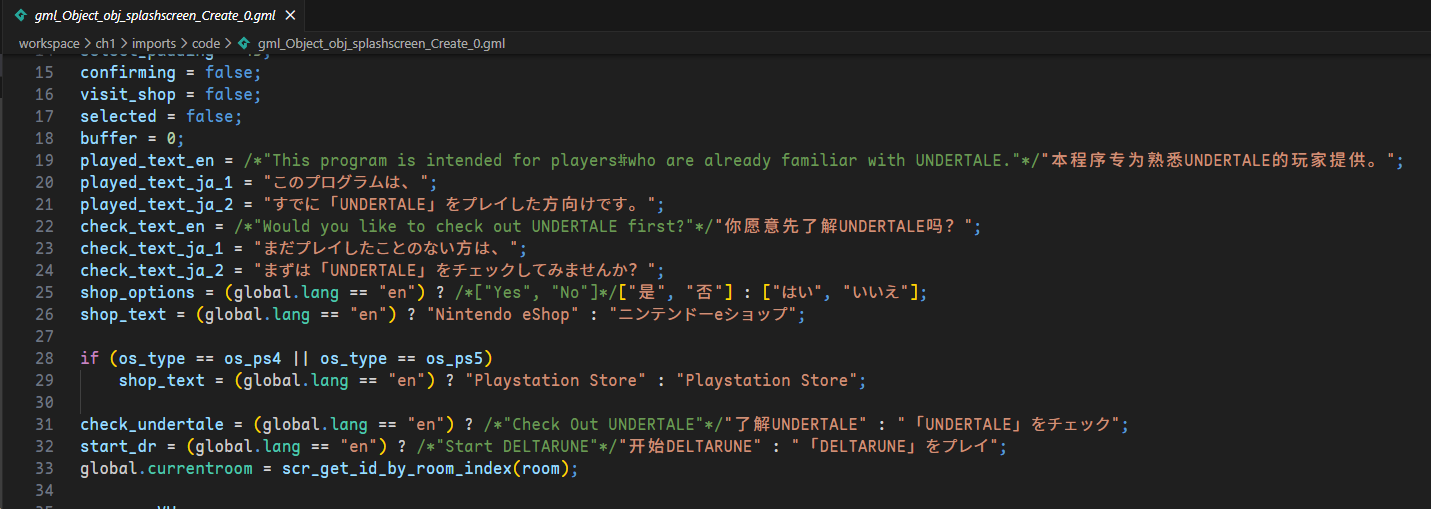Open the imports breadcrumb segment
1431x509 pixels.
click(154, 44)
